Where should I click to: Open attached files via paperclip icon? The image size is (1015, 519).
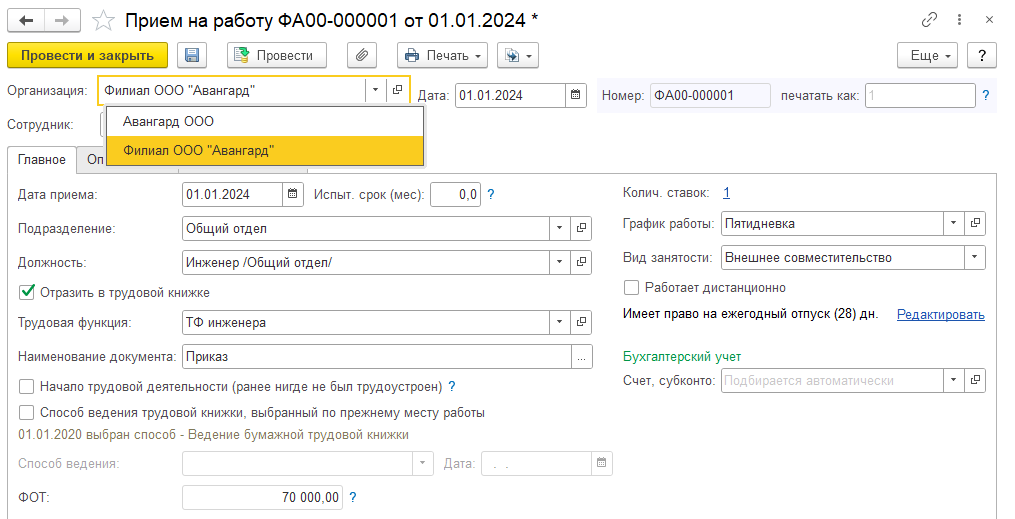click(x=362, y=55)
